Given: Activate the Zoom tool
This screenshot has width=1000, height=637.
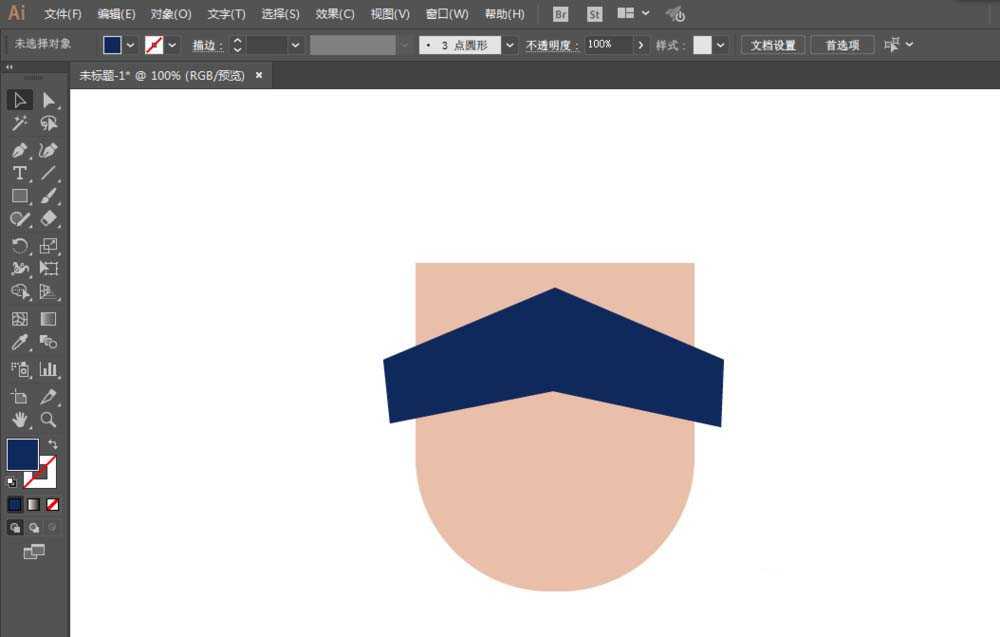Looking at the screenshot, I should tap(48, 420).
